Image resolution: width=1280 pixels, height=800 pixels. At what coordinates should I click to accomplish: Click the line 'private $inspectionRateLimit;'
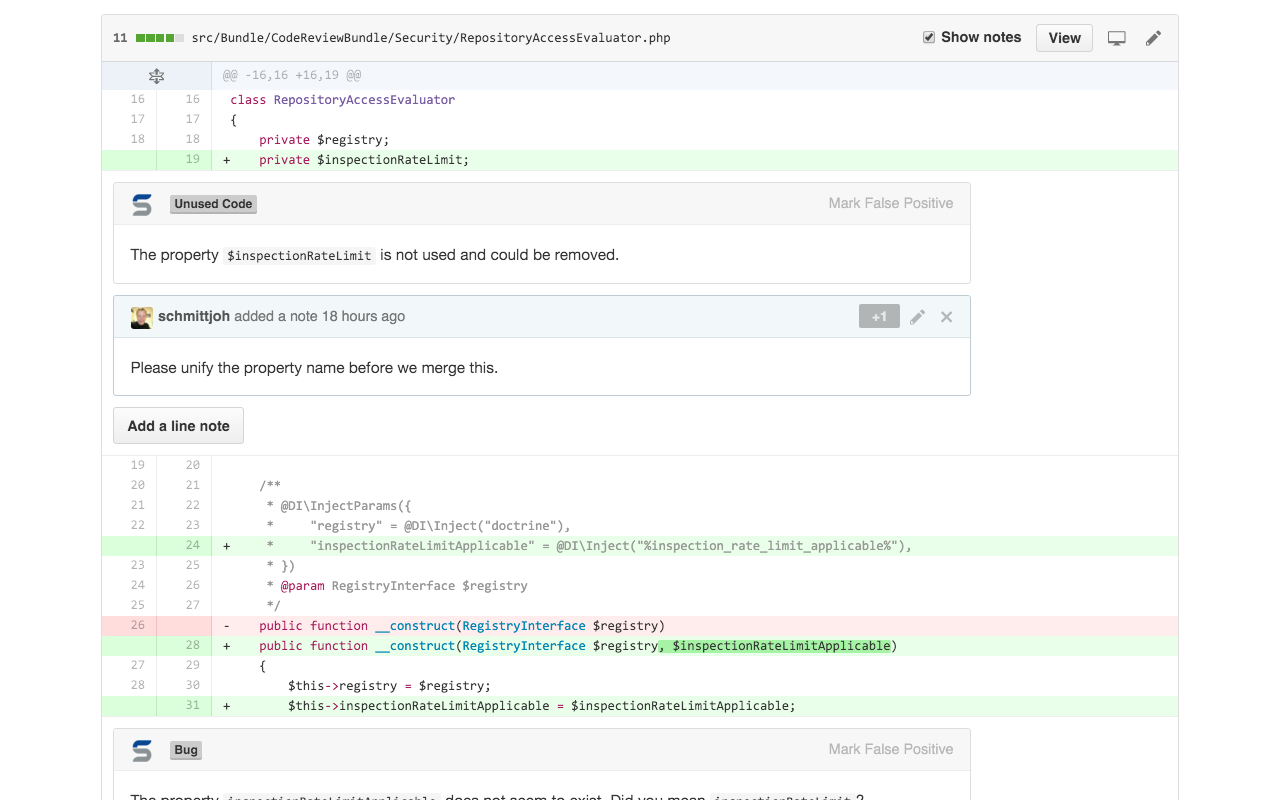[x=364, y=160]
